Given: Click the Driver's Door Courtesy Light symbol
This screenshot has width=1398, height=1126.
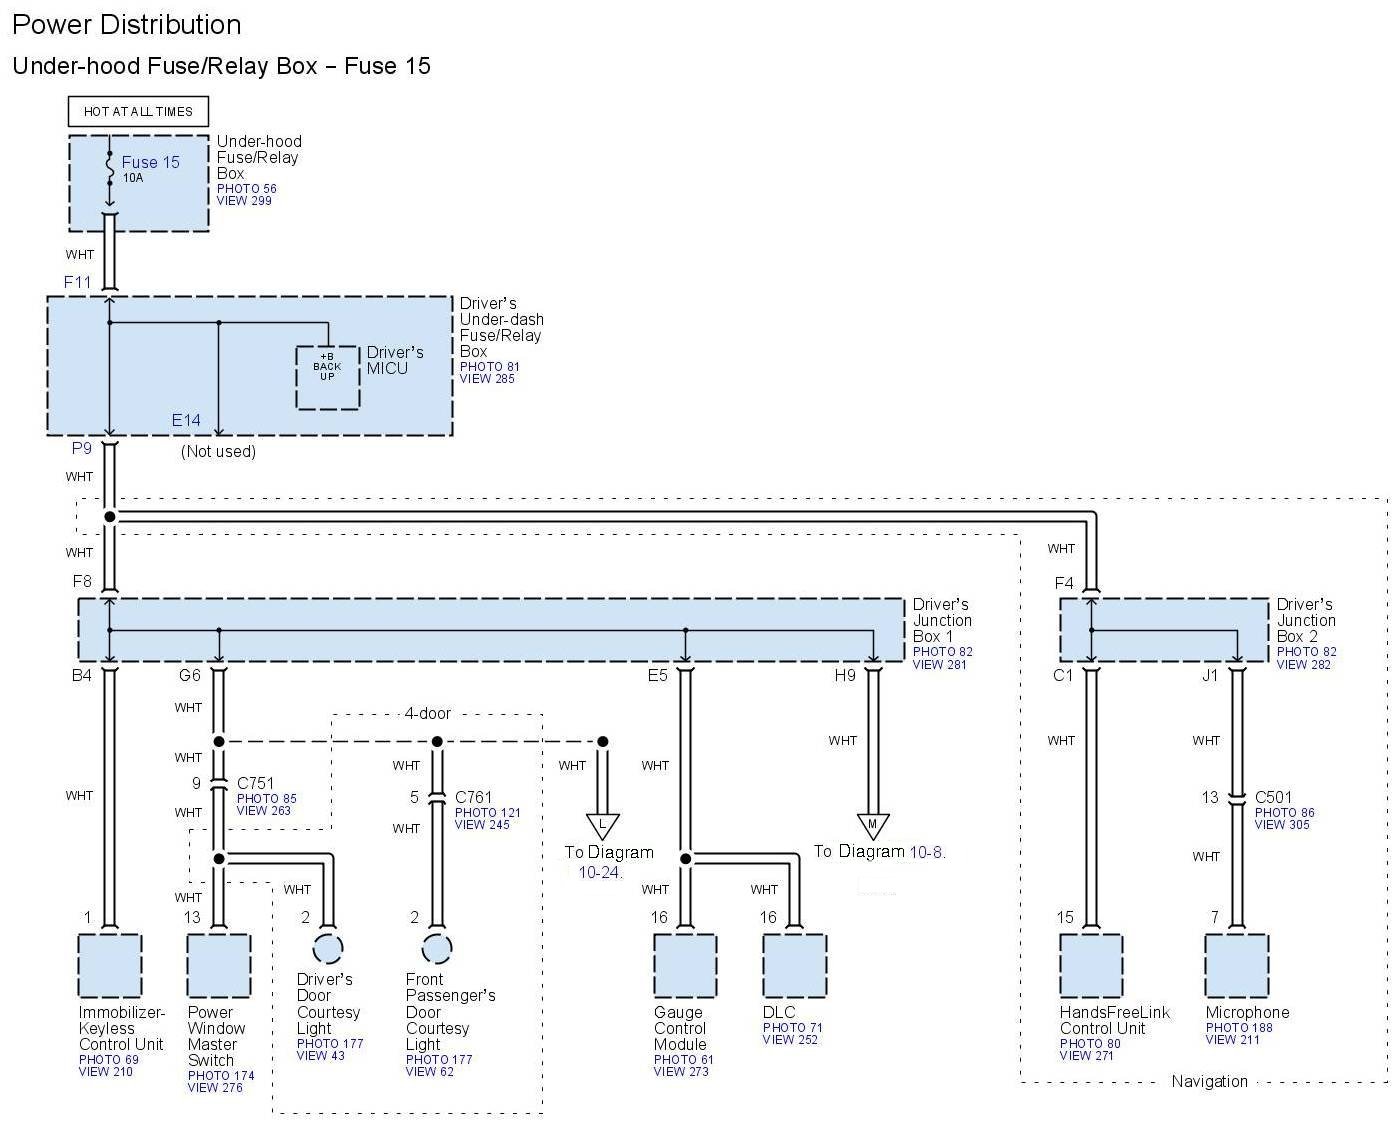Looking at the screenshot, I should (x=328, y=948).
